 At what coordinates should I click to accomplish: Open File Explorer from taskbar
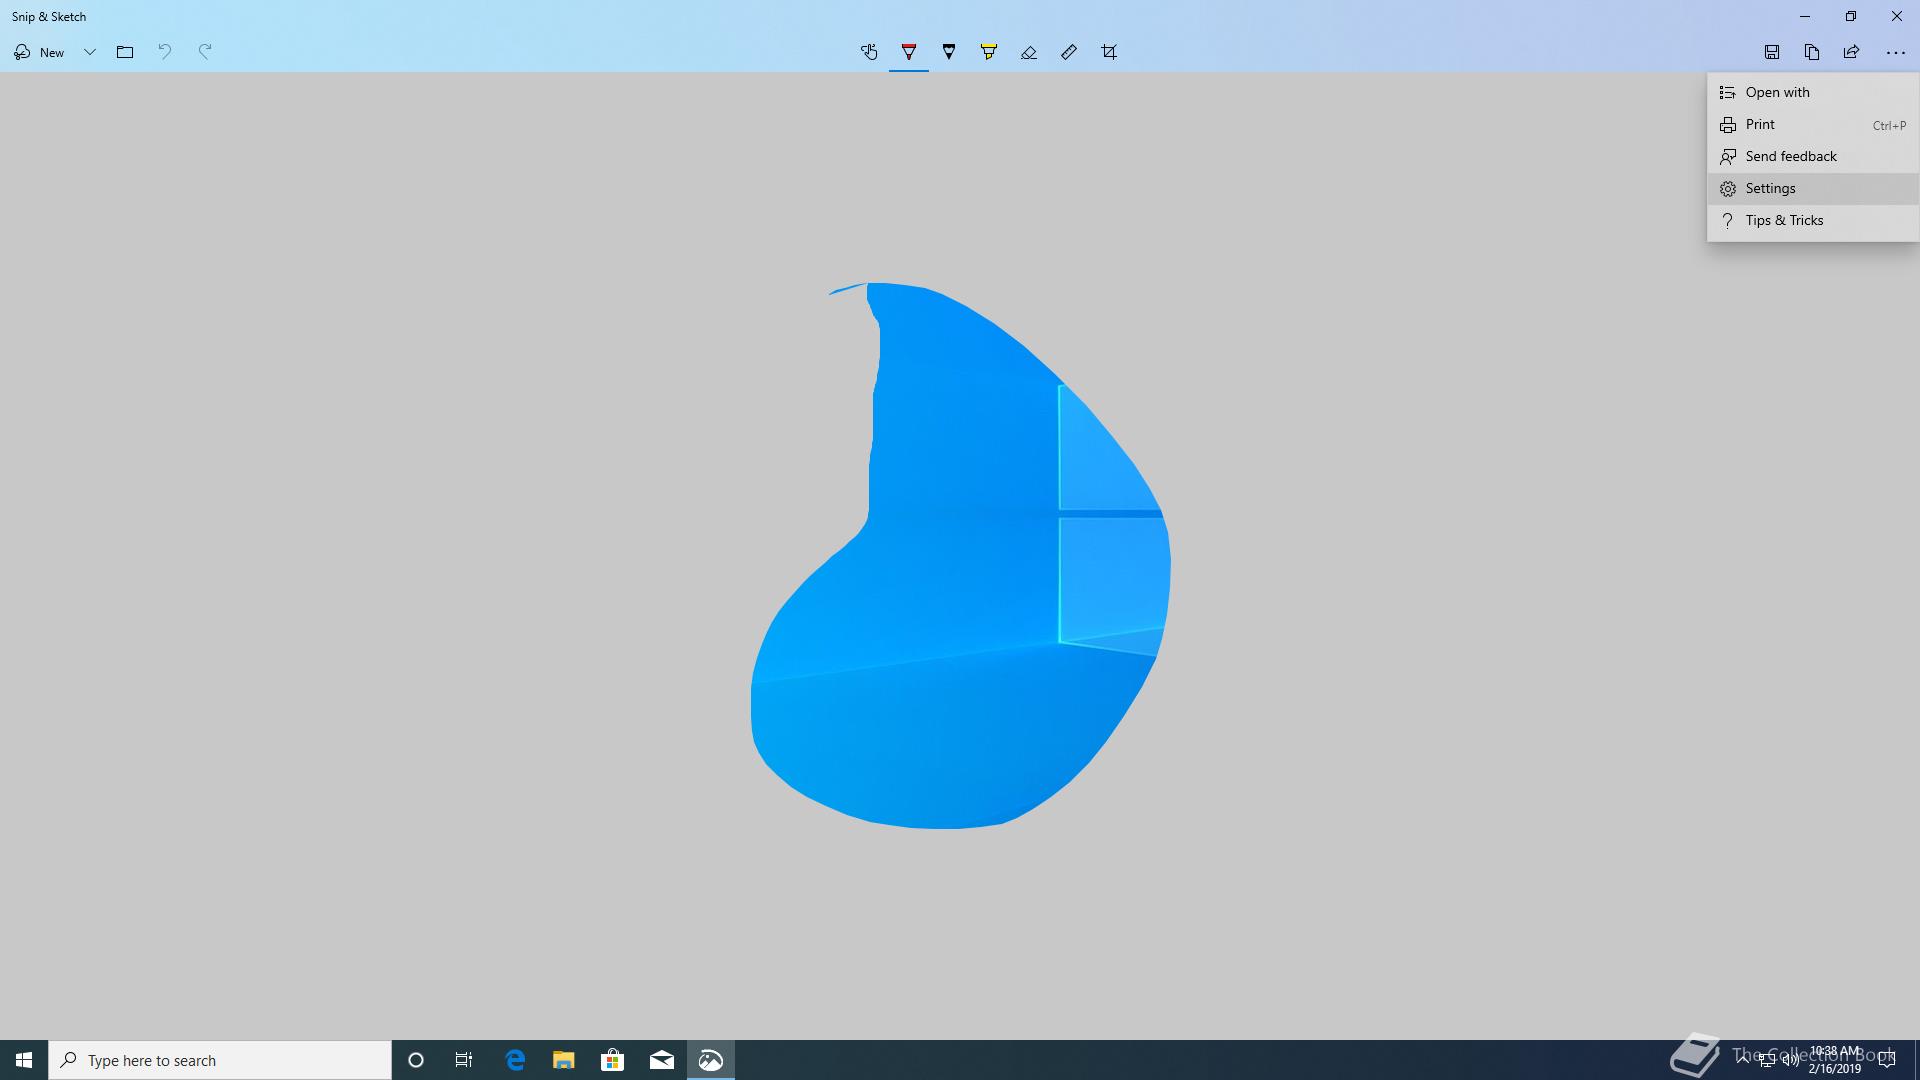coord(564,1060)
